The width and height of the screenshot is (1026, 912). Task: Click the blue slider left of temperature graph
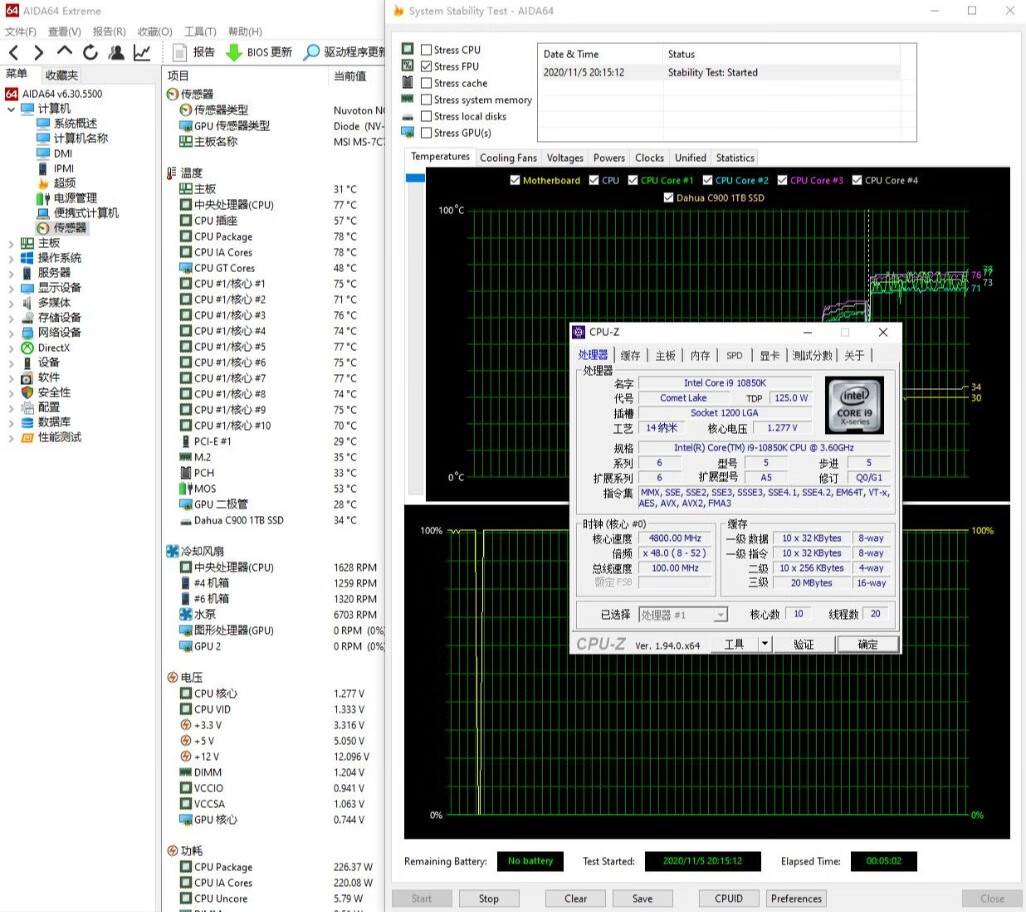[x=415, y=177]
